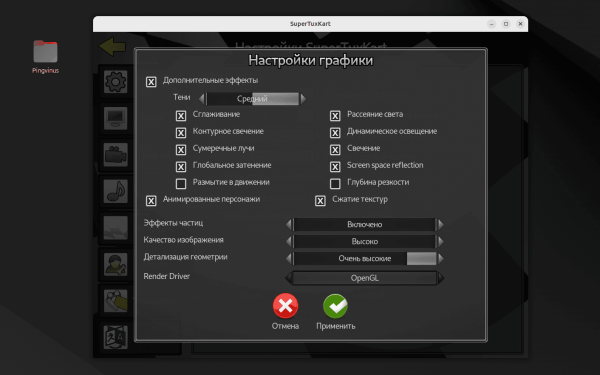Click the Эффекты частиц Включено bar

(365, 225)
